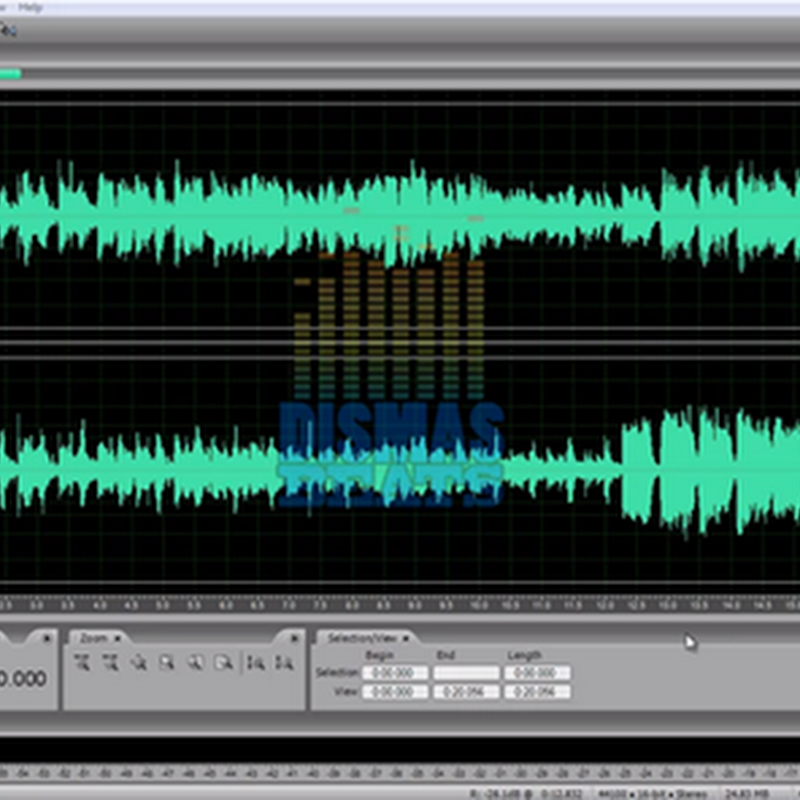
Task: Select the Zoom panel tab
Action: click(x=94, y=637)
